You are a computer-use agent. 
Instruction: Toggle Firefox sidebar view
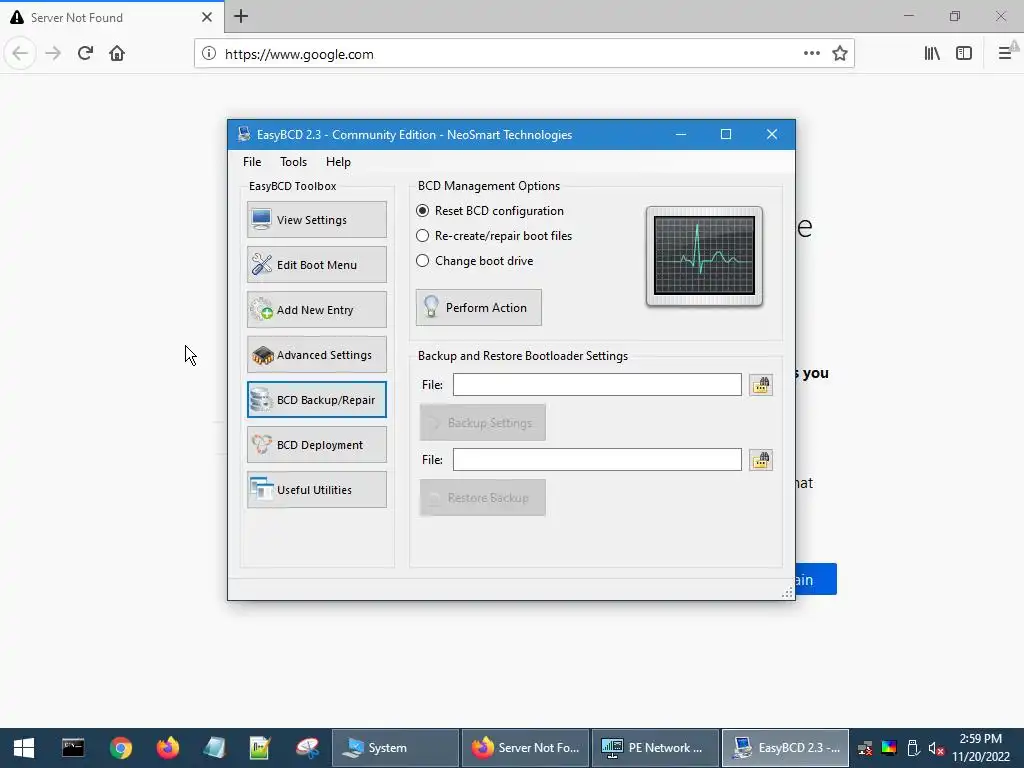coord(964,54)
